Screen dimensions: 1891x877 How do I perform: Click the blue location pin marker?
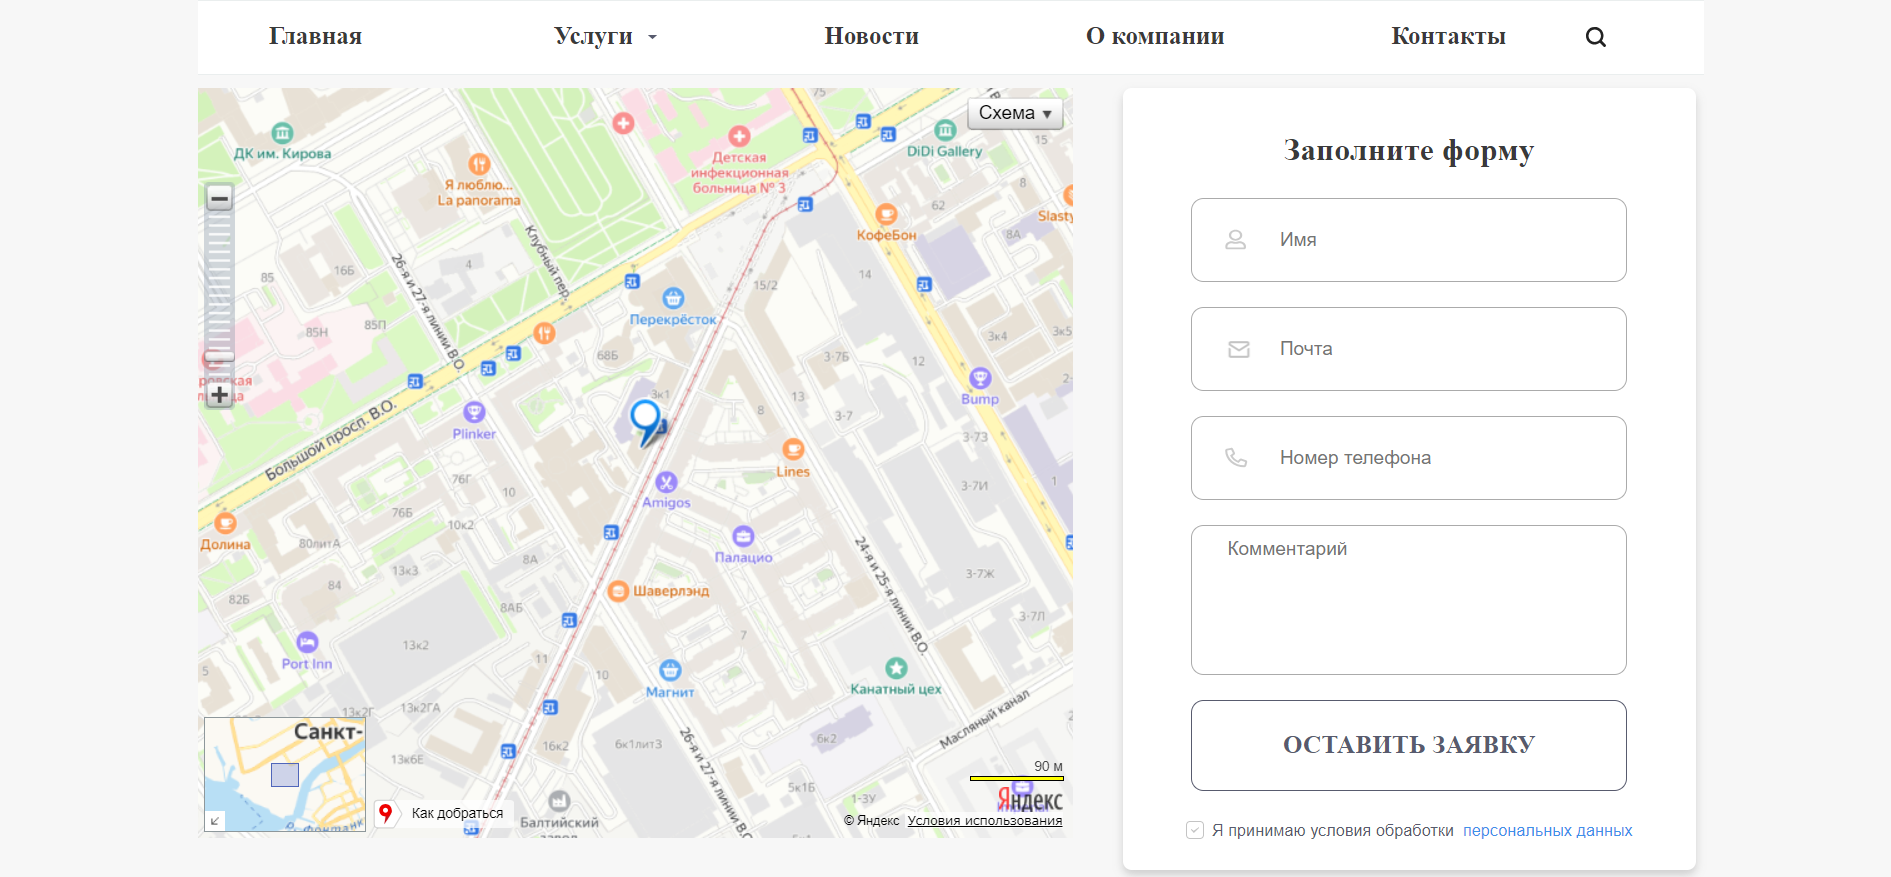tap(647, 421)
